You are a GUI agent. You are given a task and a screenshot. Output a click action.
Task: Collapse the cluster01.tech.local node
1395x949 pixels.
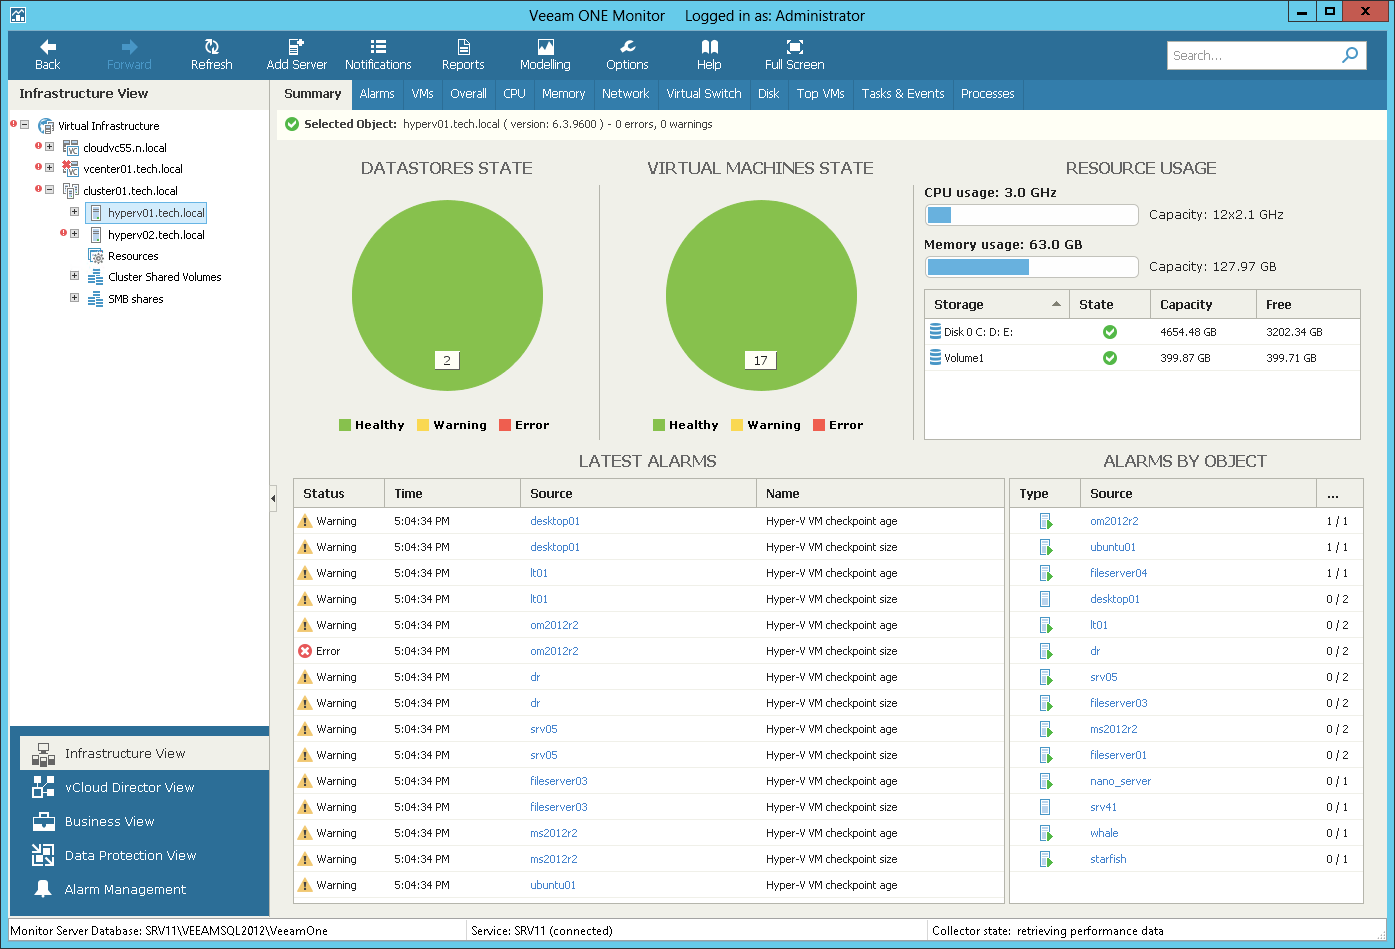(x=50, y=190)
